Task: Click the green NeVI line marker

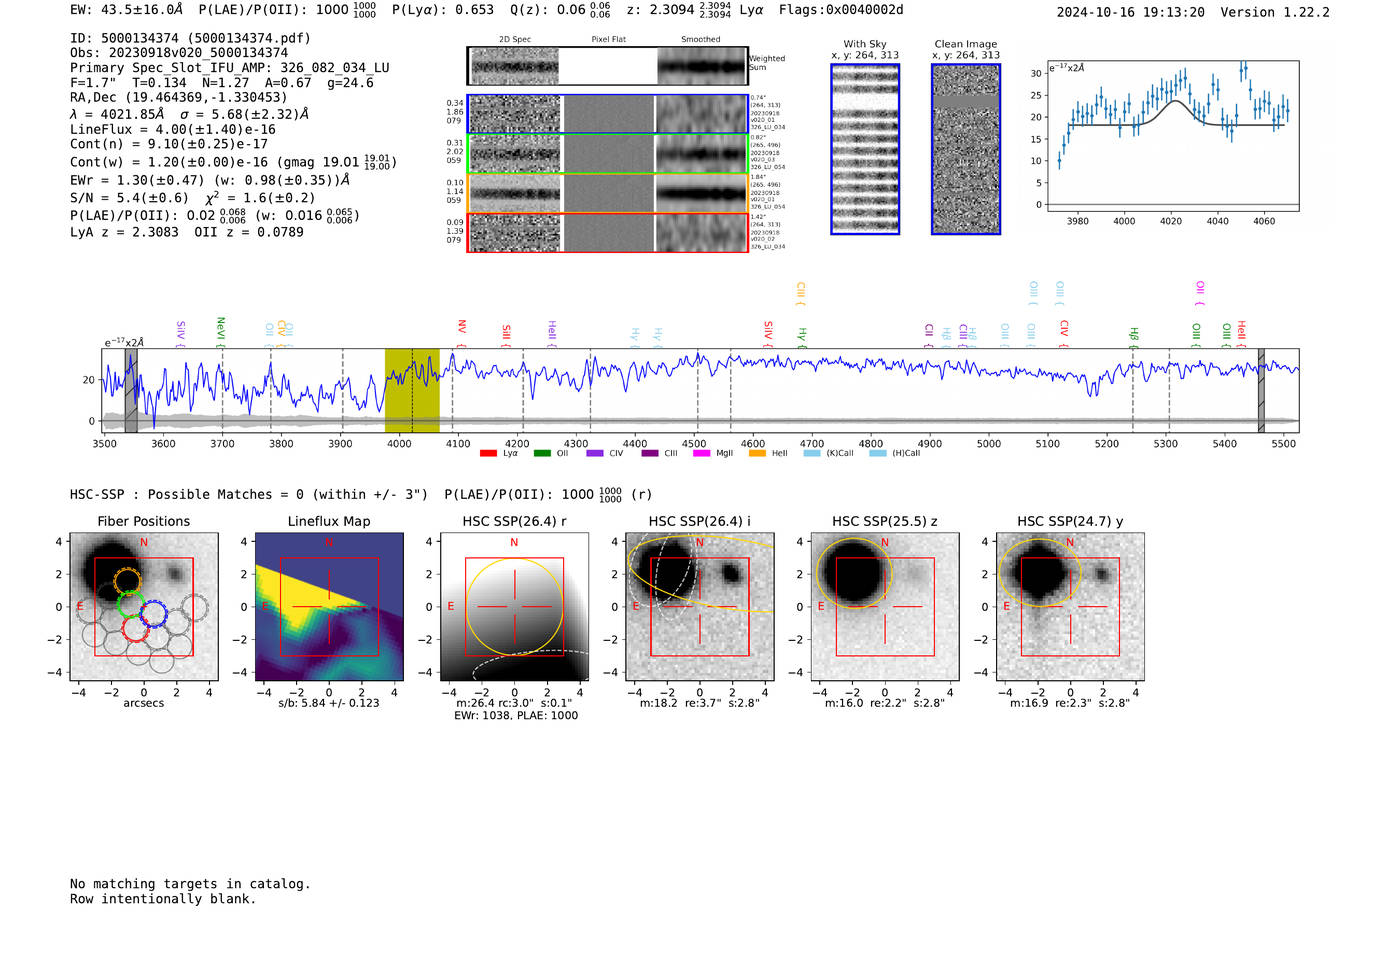Action: [221, 331]
